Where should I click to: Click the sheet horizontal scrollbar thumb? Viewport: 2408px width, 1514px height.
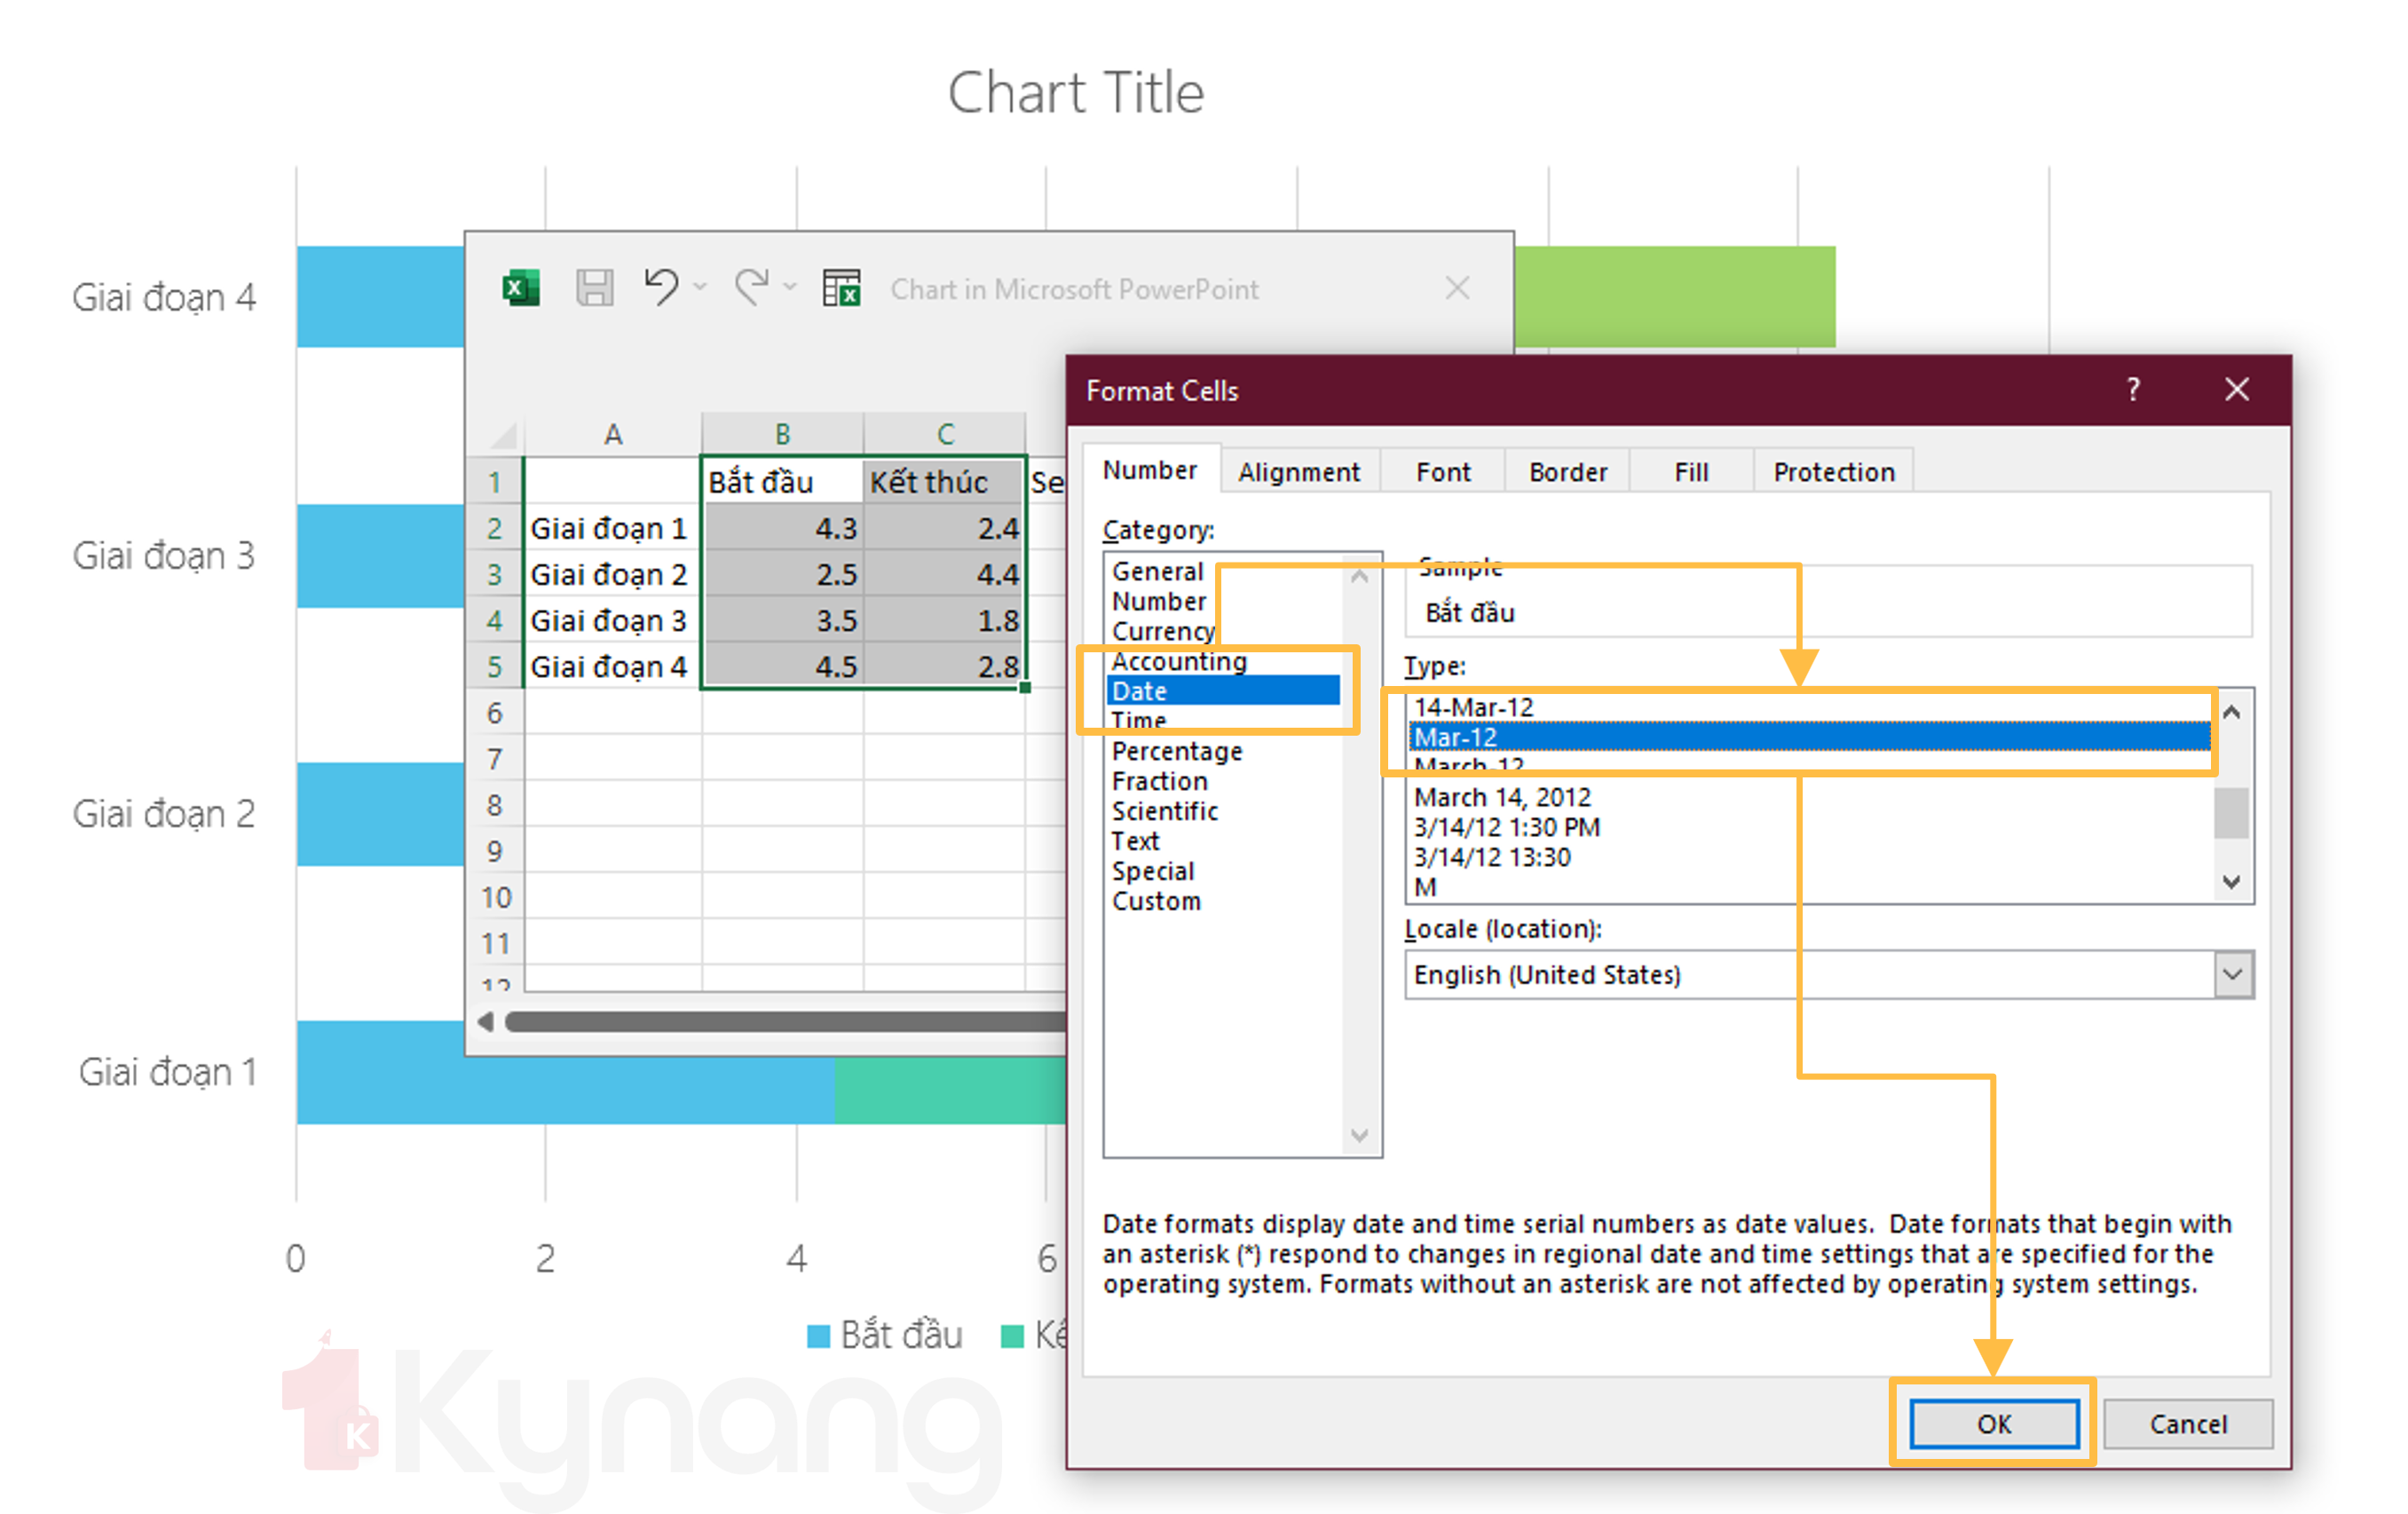coord(786,1021)
